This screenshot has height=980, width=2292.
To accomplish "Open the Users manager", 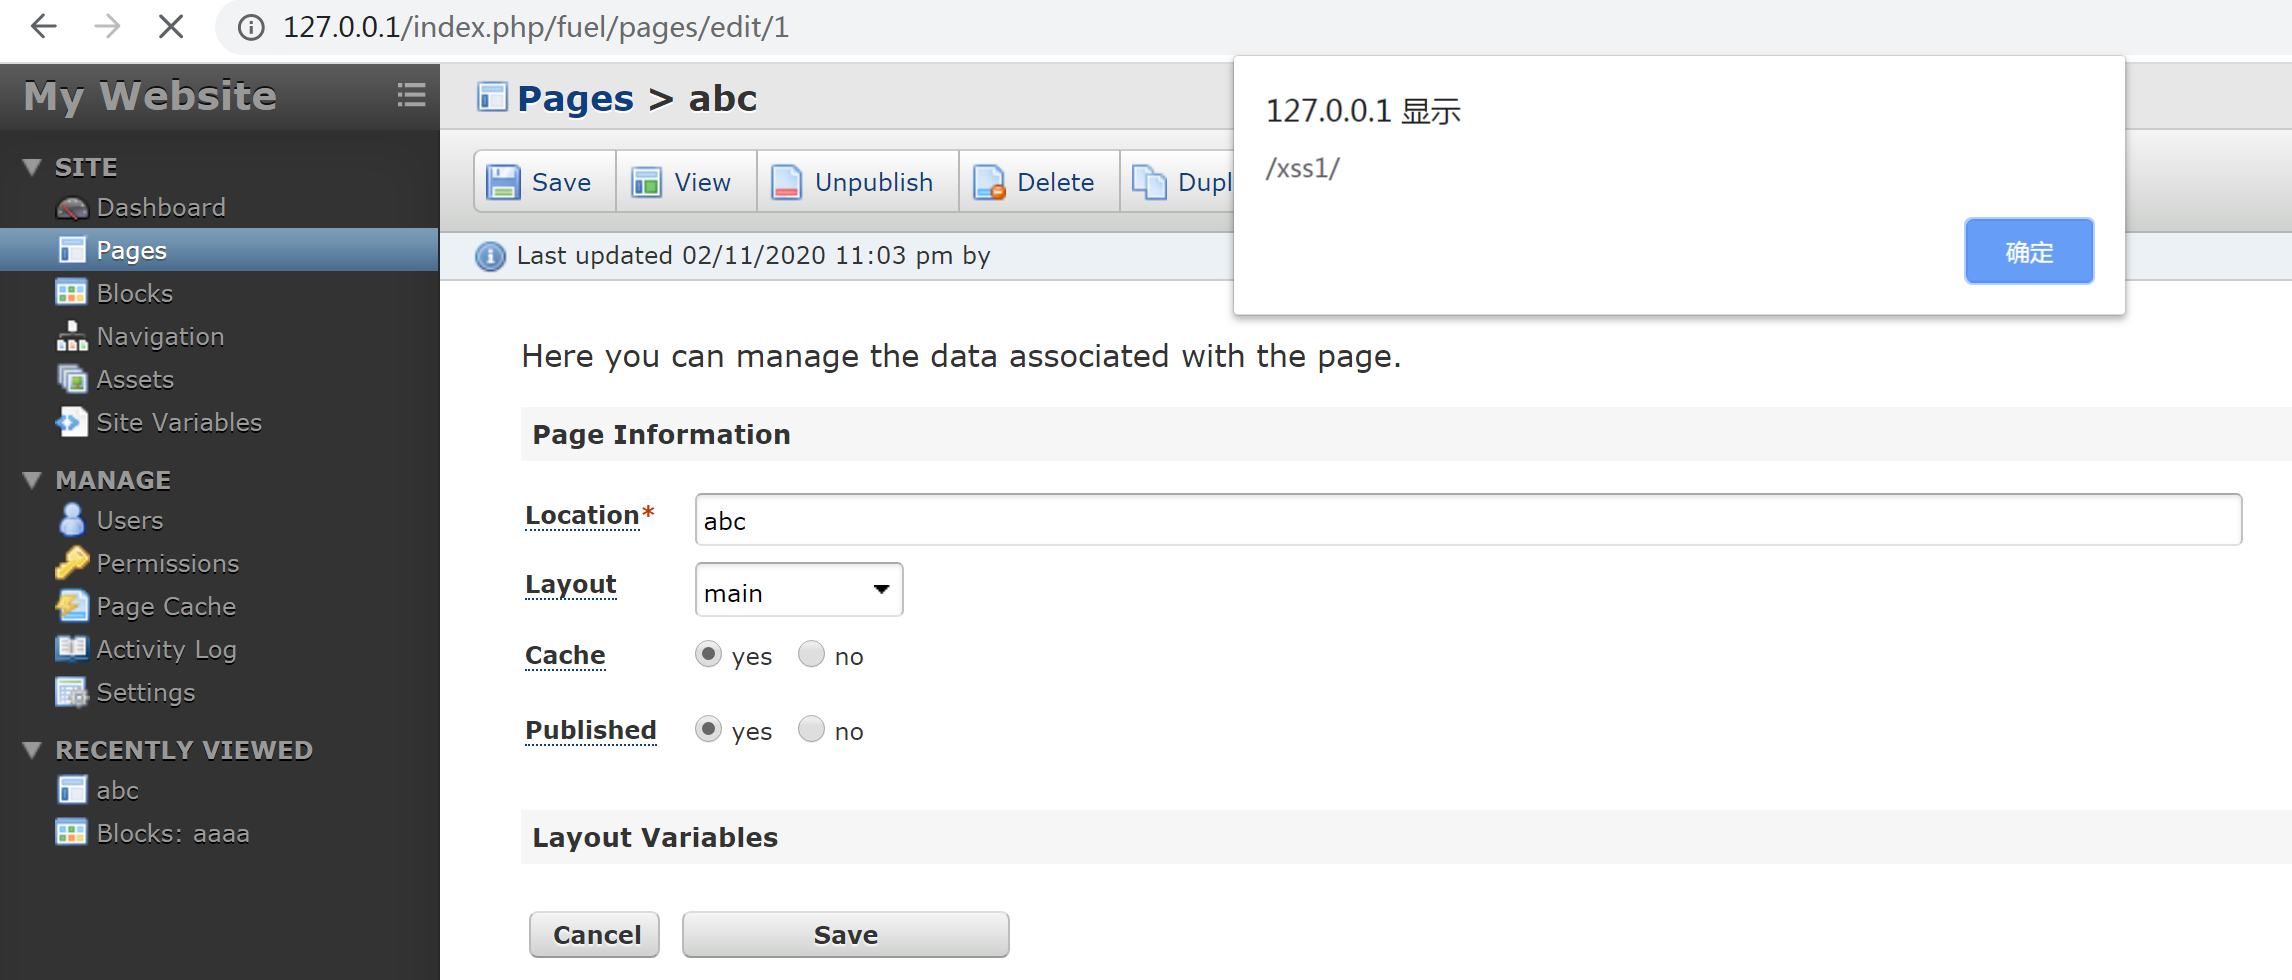I will pos(130,520).
